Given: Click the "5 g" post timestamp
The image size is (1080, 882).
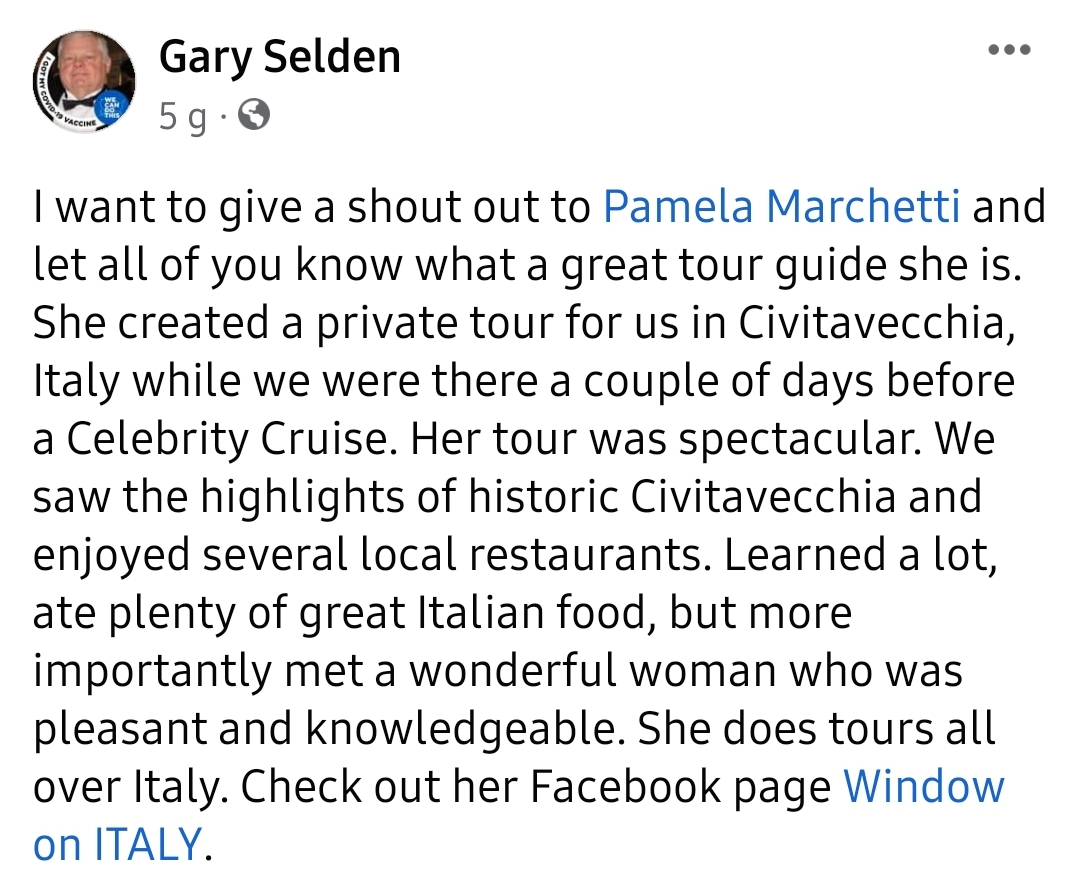Looking at the screenshot, I should [182, 117].
